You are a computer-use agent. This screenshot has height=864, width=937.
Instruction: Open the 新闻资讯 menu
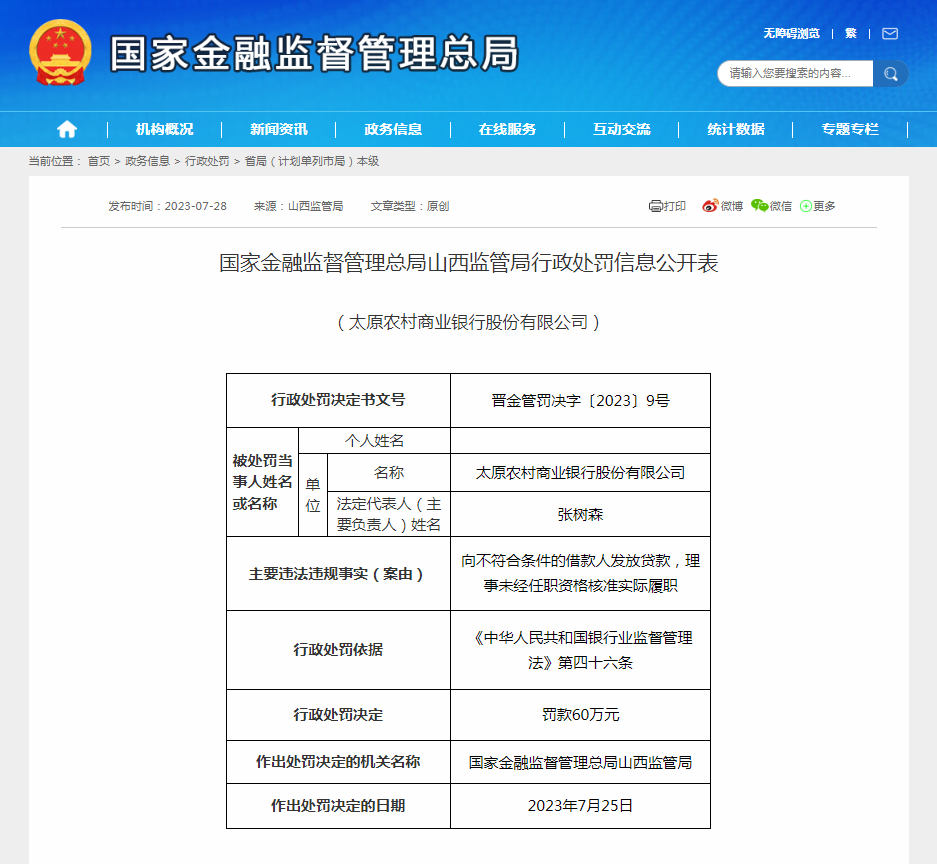[x=278, y=129]
